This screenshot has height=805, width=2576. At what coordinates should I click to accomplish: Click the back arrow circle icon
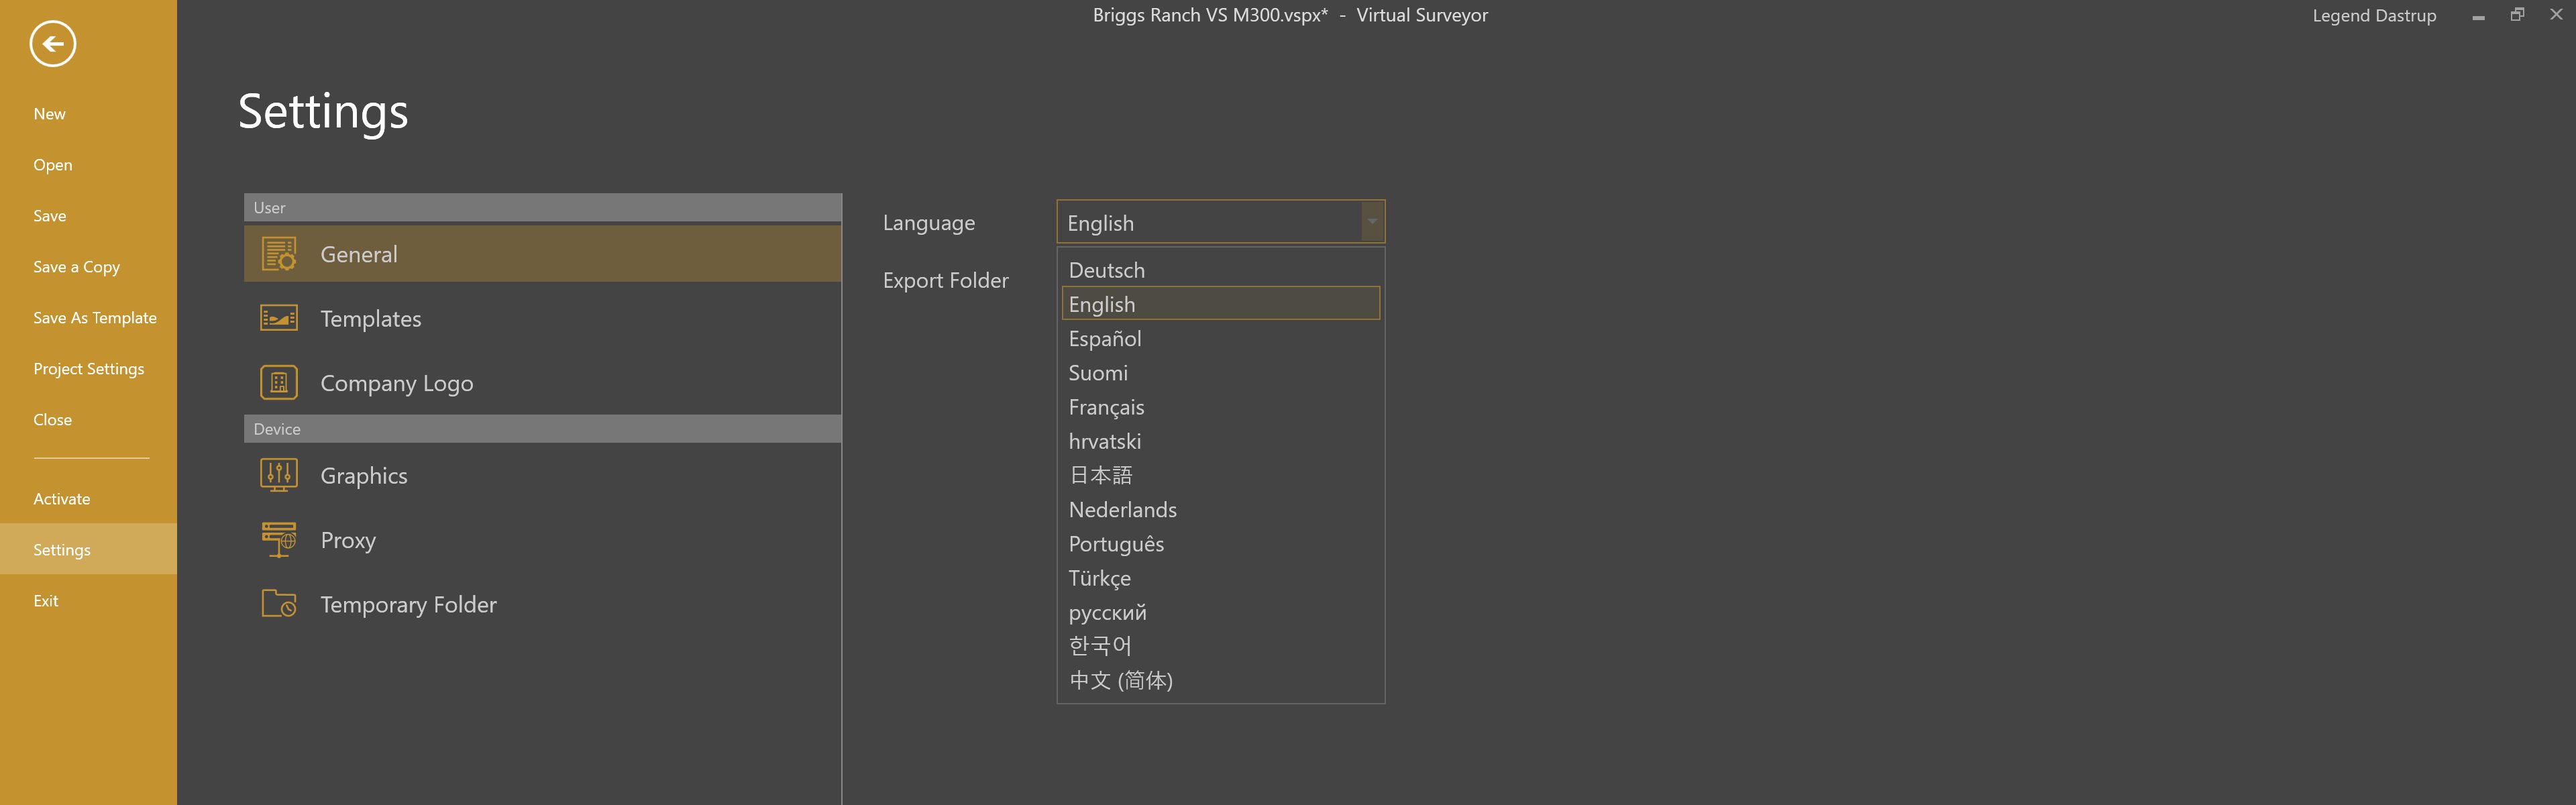53,44
